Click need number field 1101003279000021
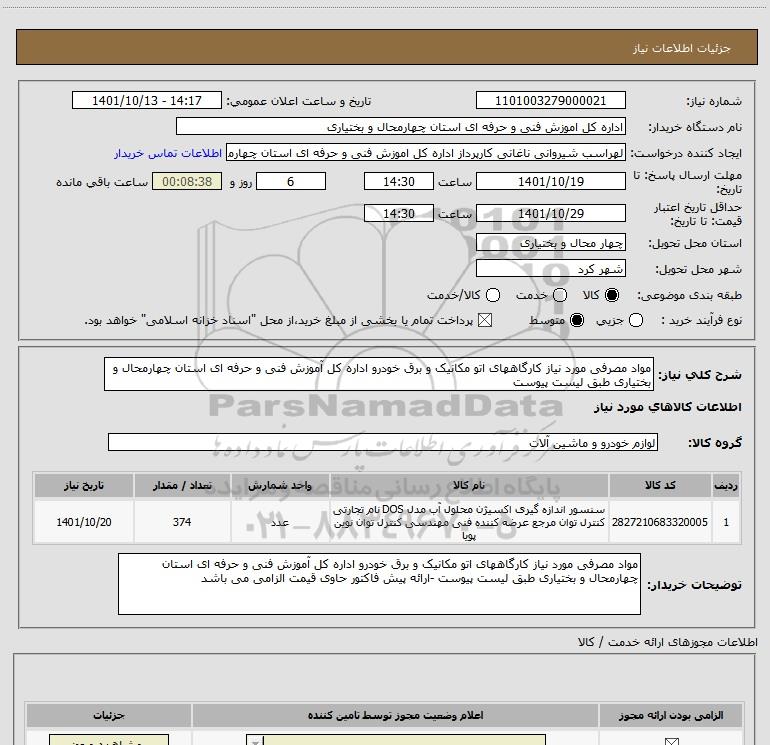Viewport: 770px width, 745px height. tap(550, 100)
